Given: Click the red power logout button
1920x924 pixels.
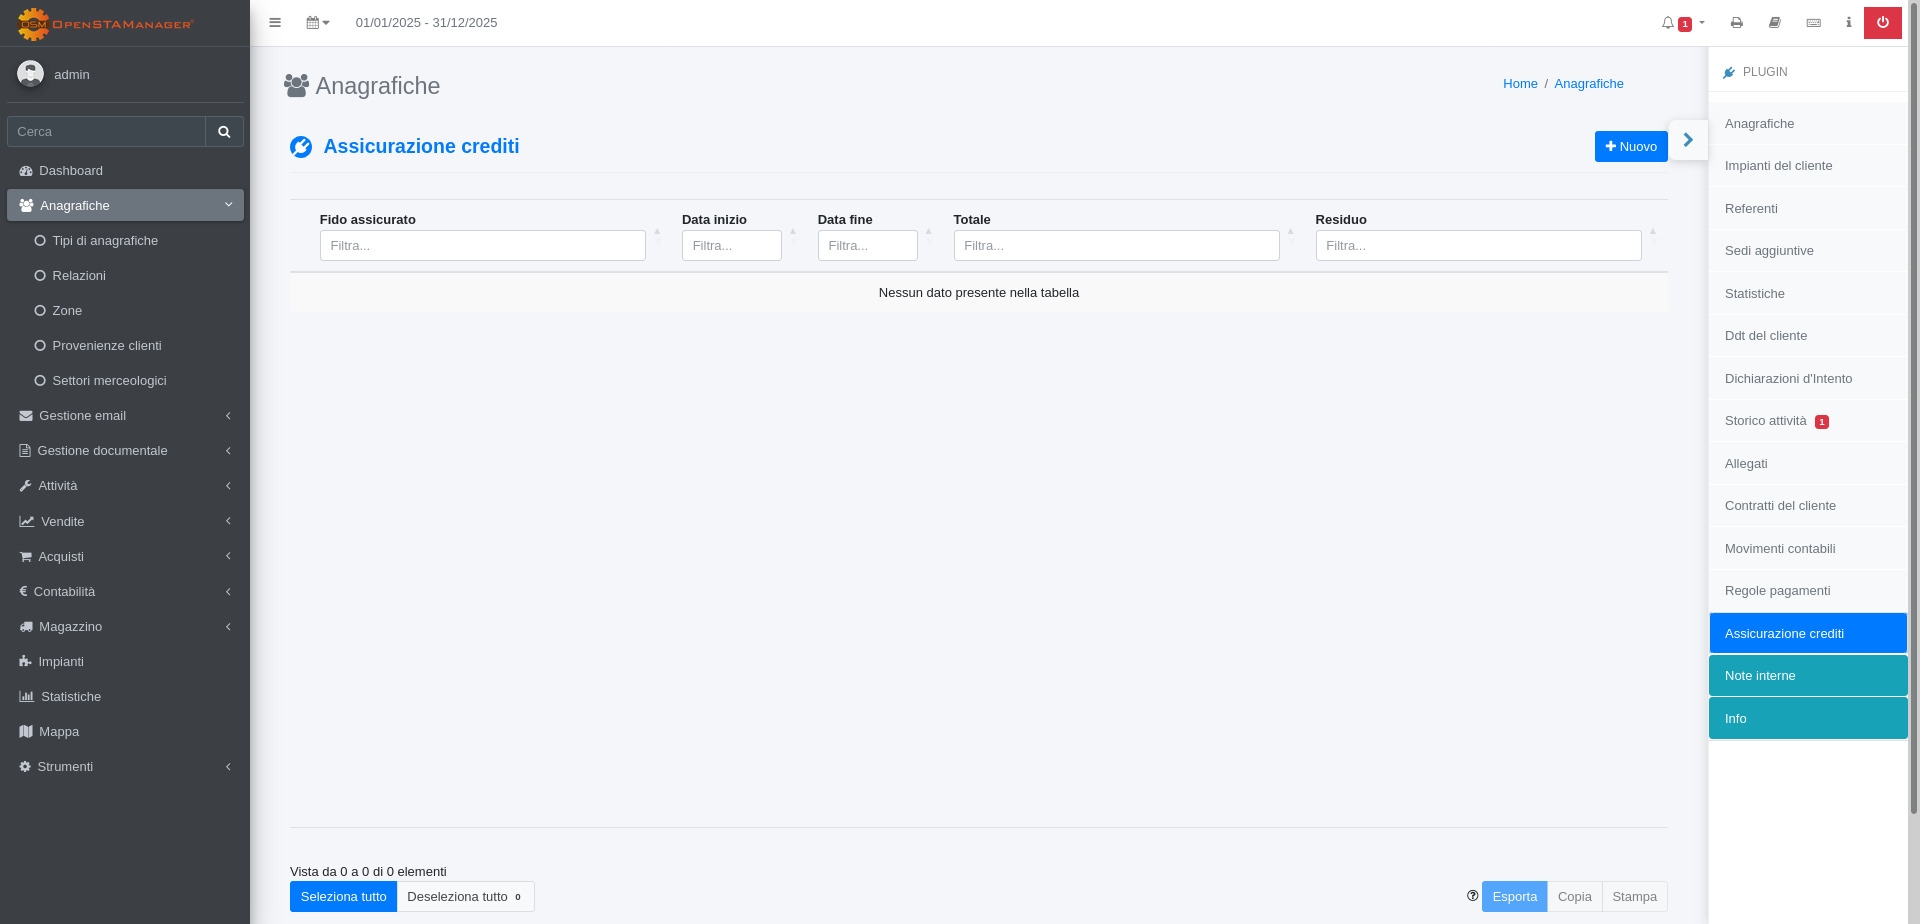Looking at the screenshot, I should [1882, 23].
